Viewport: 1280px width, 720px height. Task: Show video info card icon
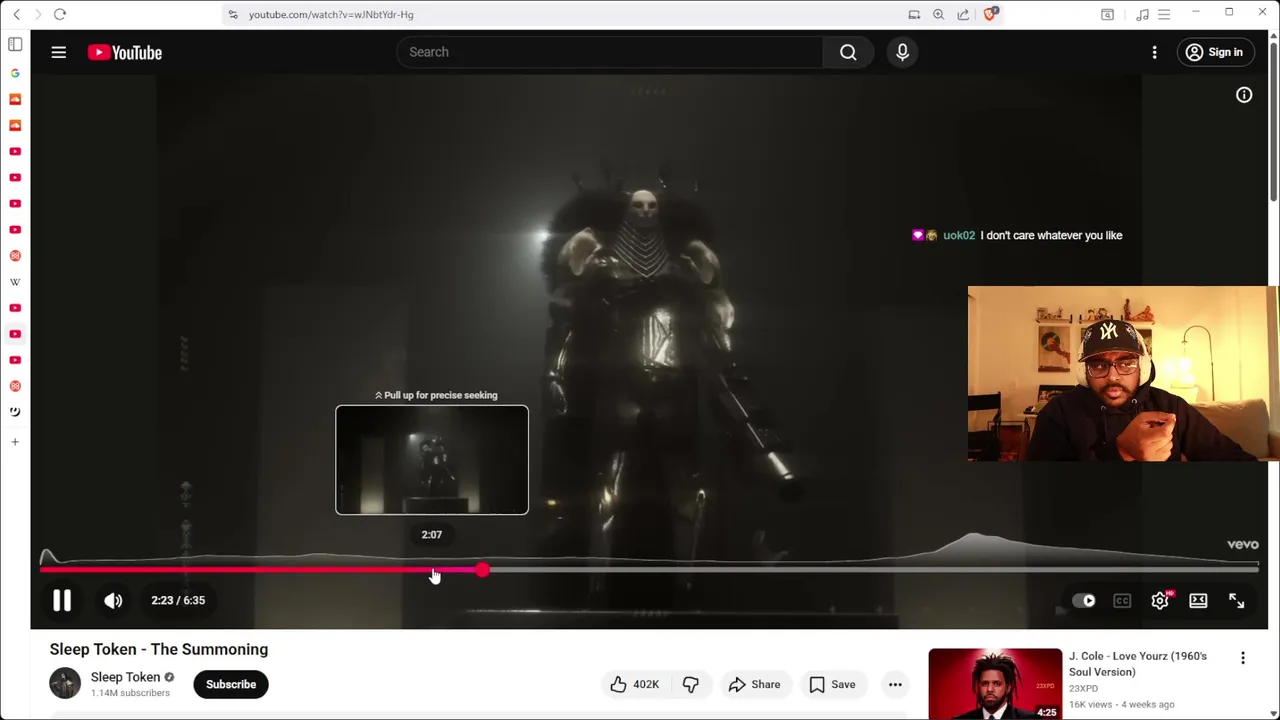(x=1244, y=95)
